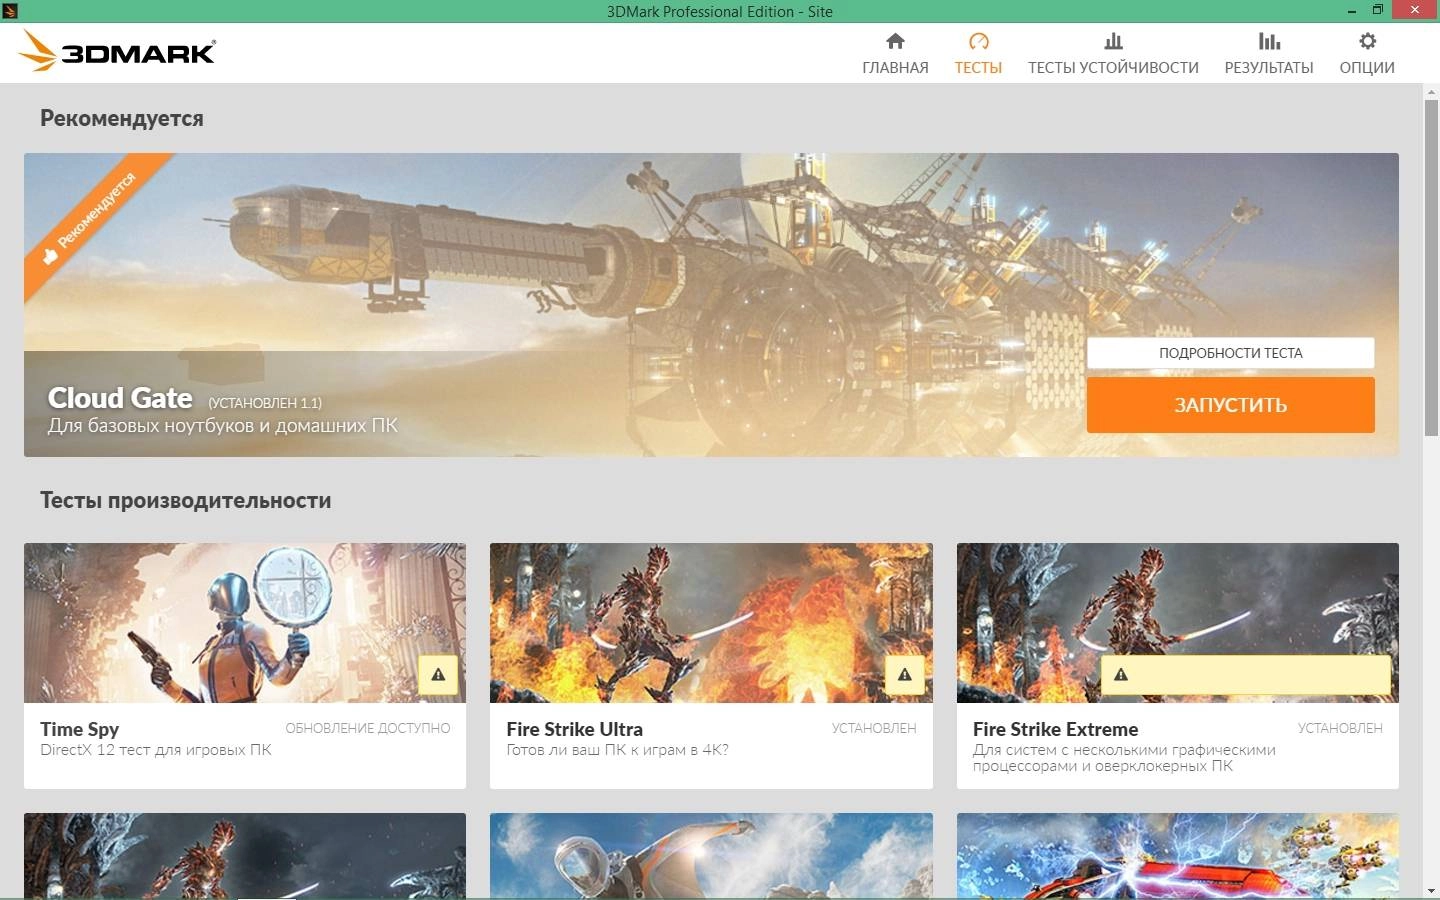Select the ТЕСТЫ tab label
Image resolution: width=1440 pixels, height=900 pixels.
[x=978, y=67]
